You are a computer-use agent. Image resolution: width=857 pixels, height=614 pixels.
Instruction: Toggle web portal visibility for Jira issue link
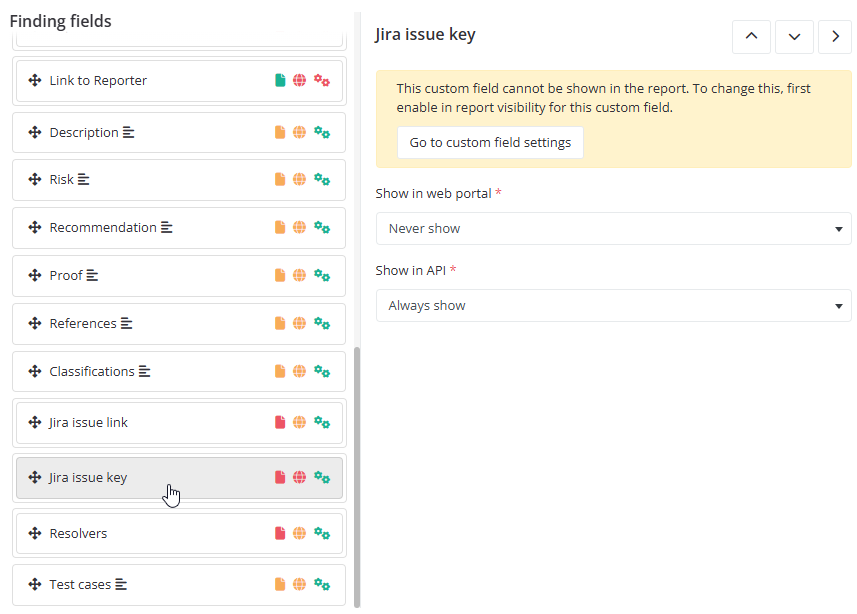pyautogui.click(x=299, y=422)
